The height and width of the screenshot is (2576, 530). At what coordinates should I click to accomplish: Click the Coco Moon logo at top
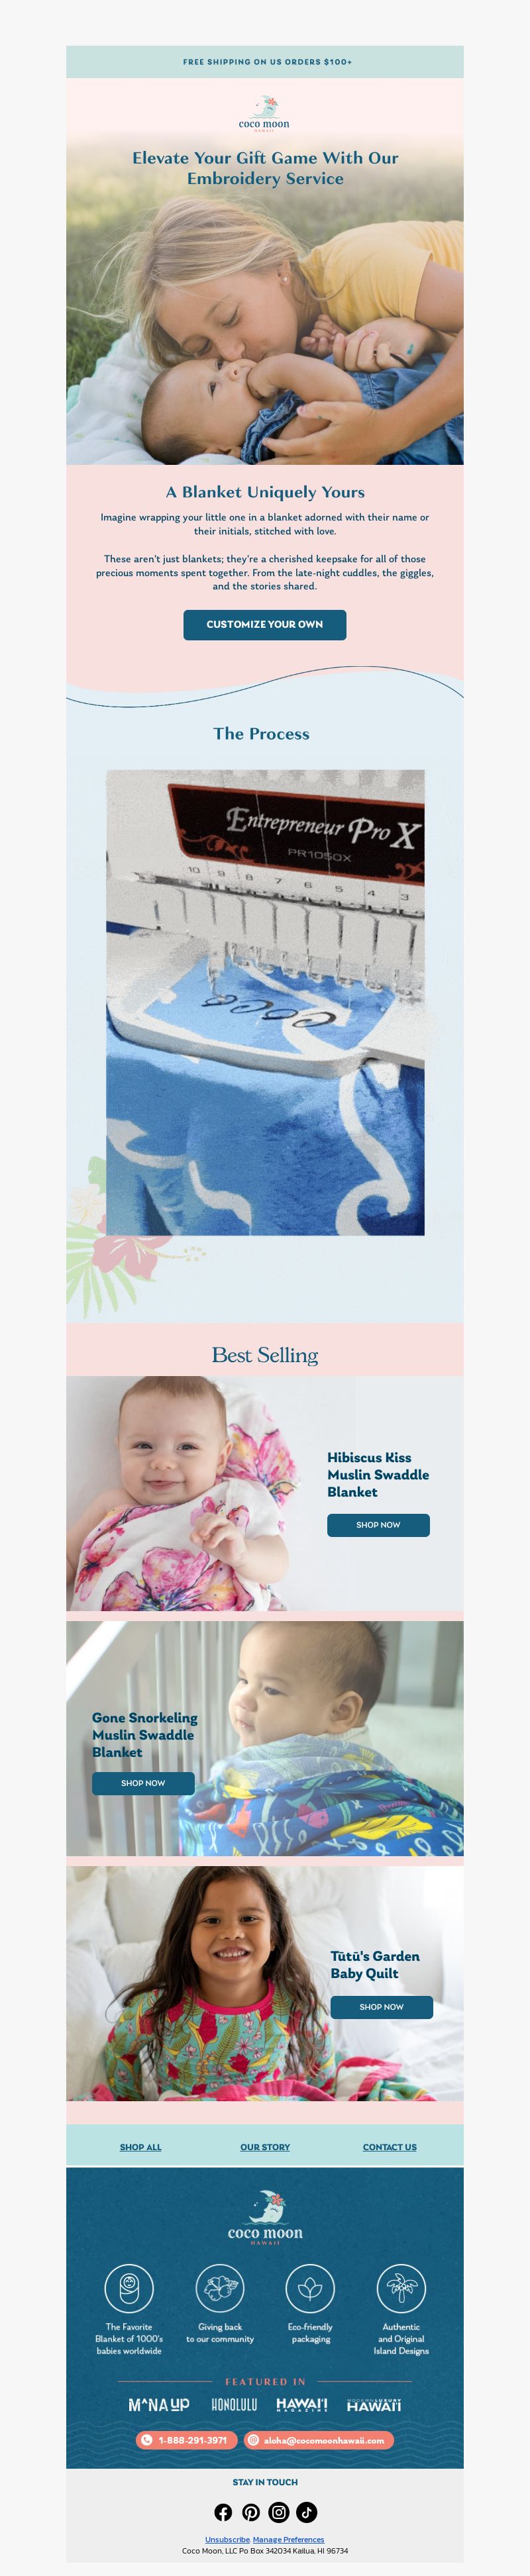tap(264, 114)
